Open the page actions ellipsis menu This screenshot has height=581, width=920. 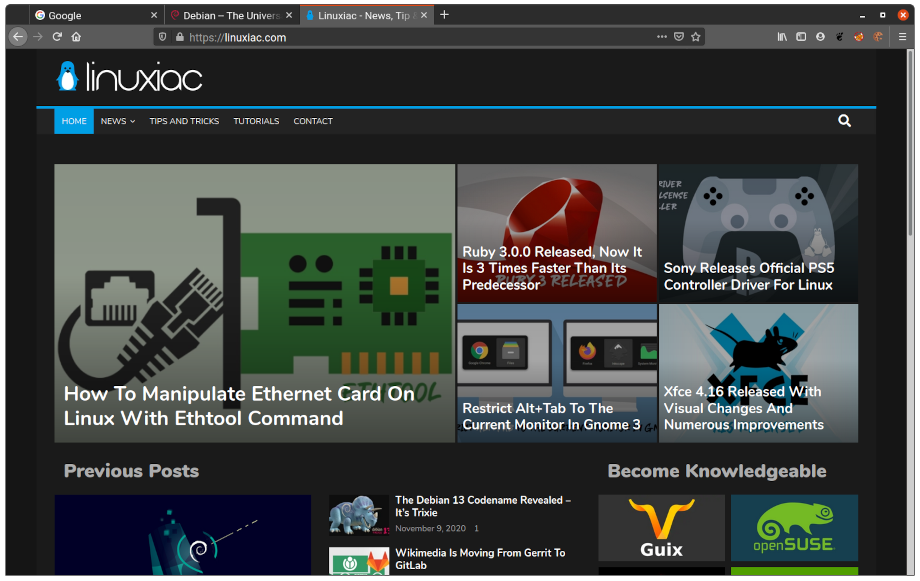661,36
